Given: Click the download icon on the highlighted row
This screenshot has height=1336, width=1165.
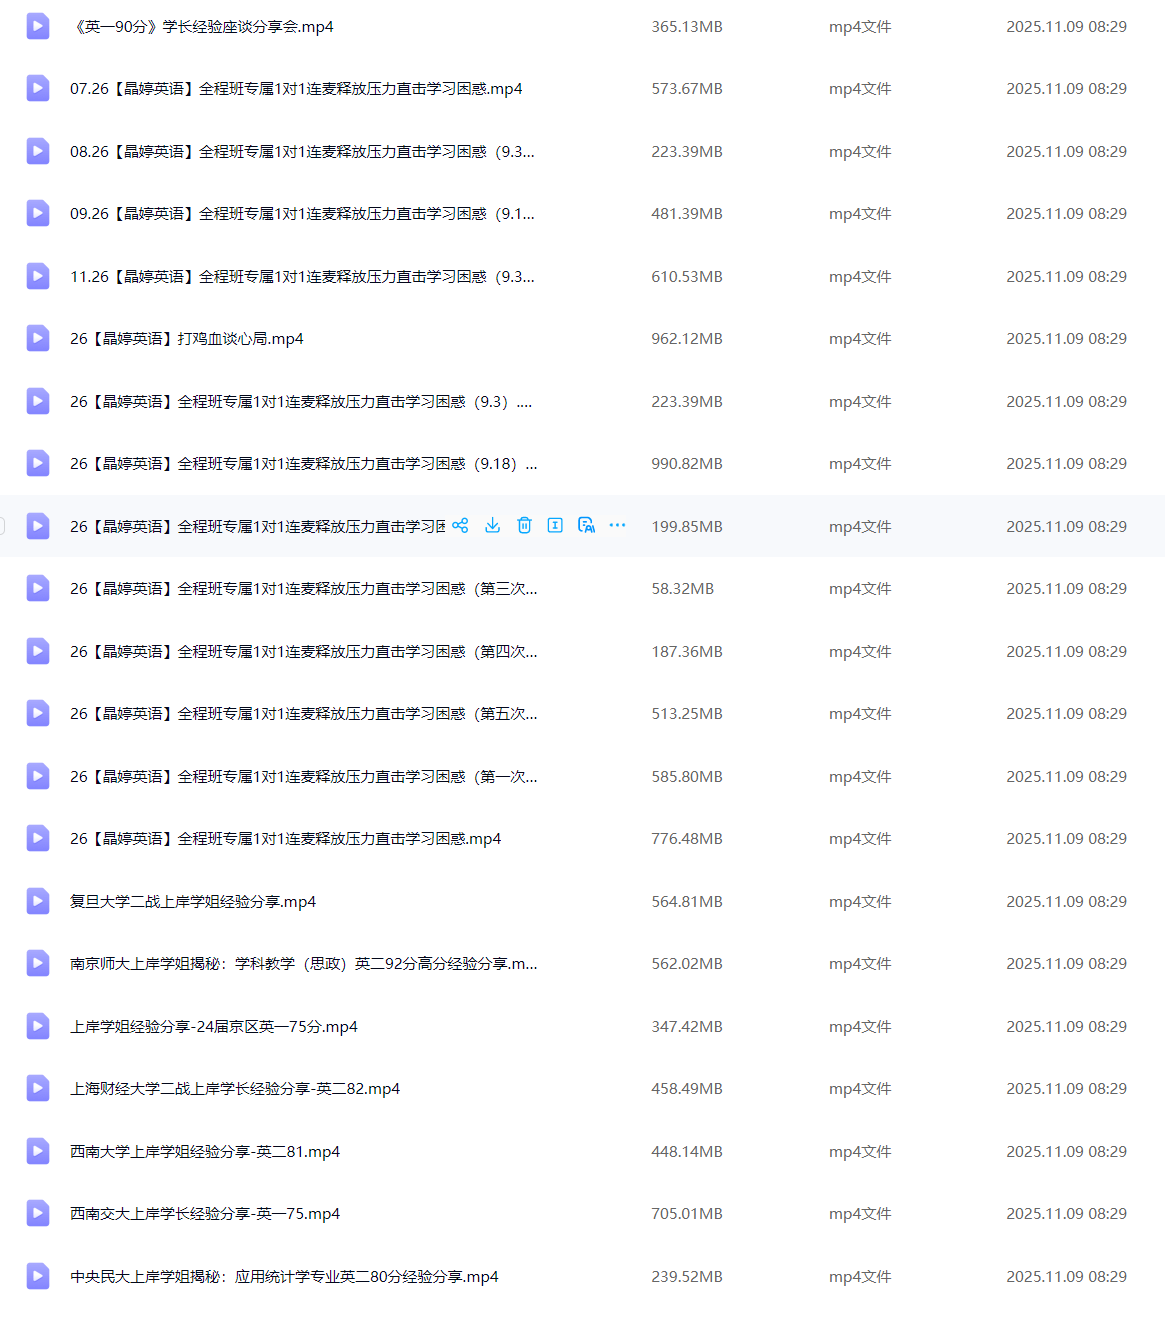Looking at the screenshot, I should click(492, 526).
